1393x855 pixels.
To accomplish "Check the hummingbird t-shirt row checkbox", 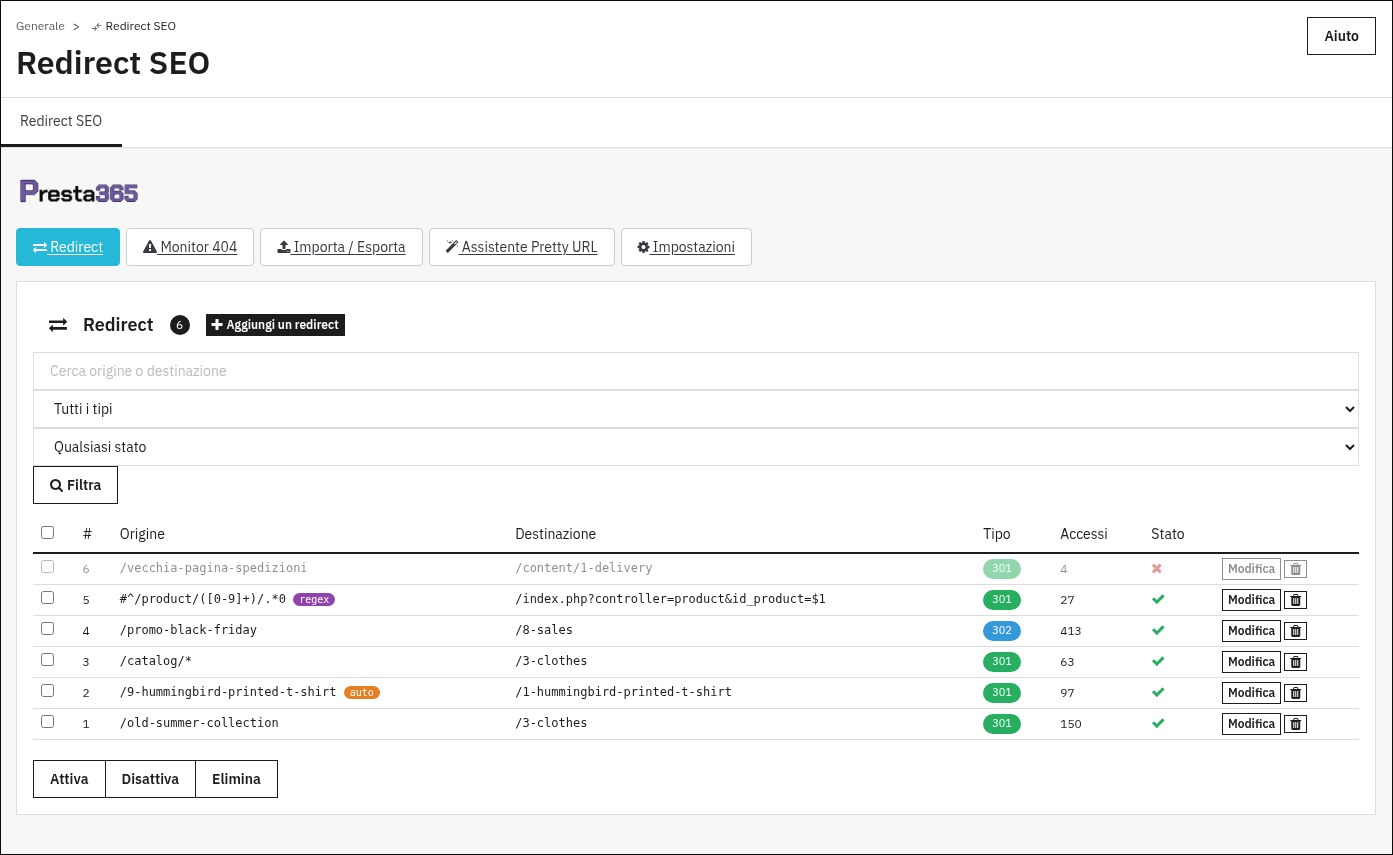I will click(47, 691).
